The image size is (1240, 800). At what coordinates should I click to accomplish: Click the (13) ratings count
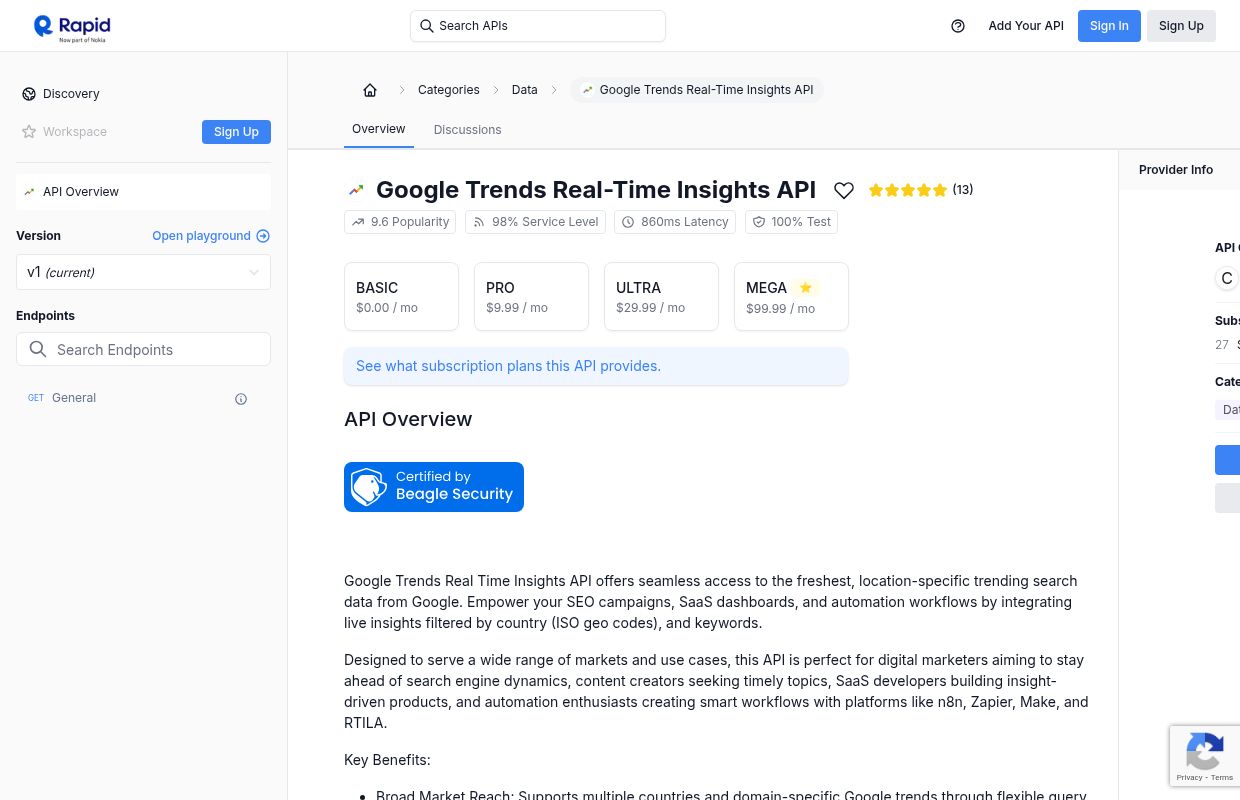click(x=963, y=190)
